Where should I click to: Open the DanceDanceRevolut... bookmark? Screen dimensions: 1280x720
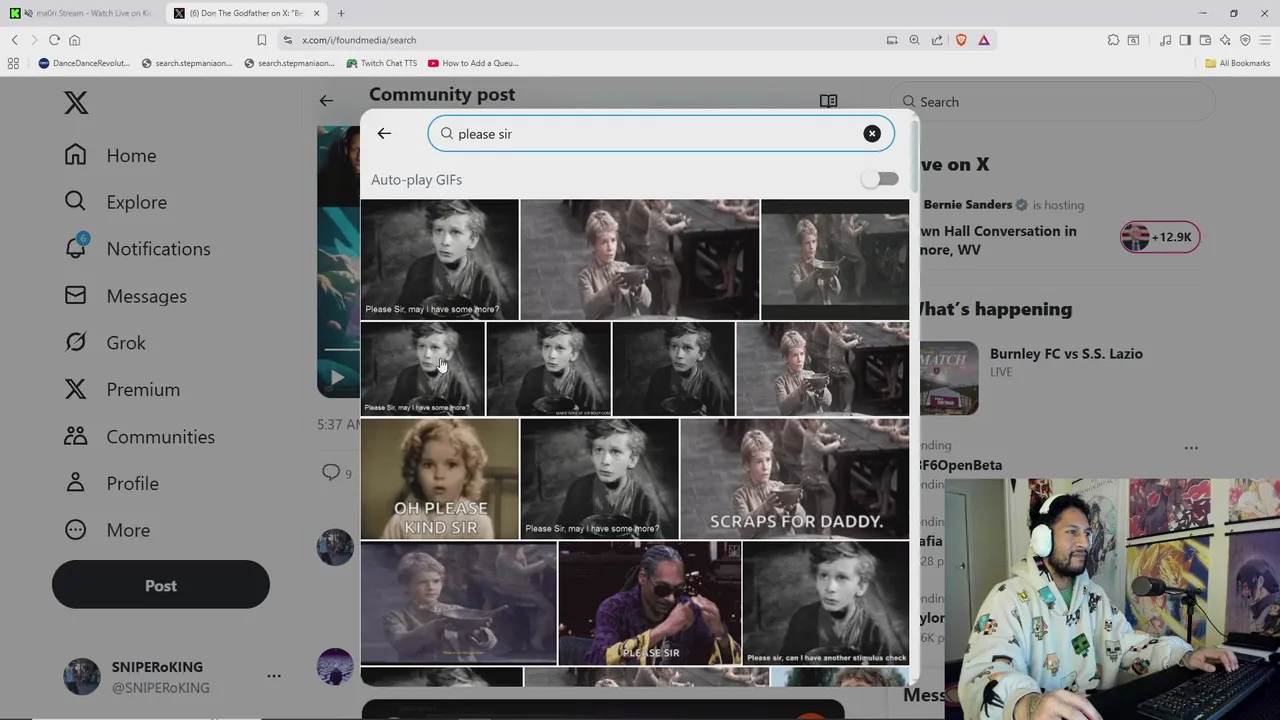(85, 63)
